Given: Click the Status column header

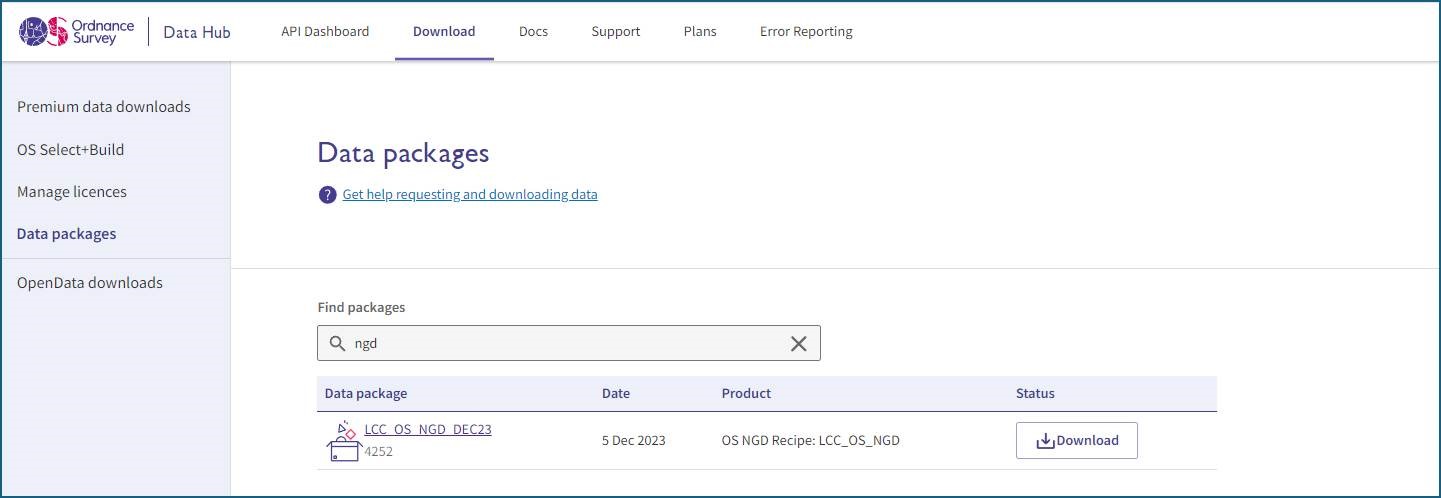Looking at the screenshot, I should [1035, 393].
